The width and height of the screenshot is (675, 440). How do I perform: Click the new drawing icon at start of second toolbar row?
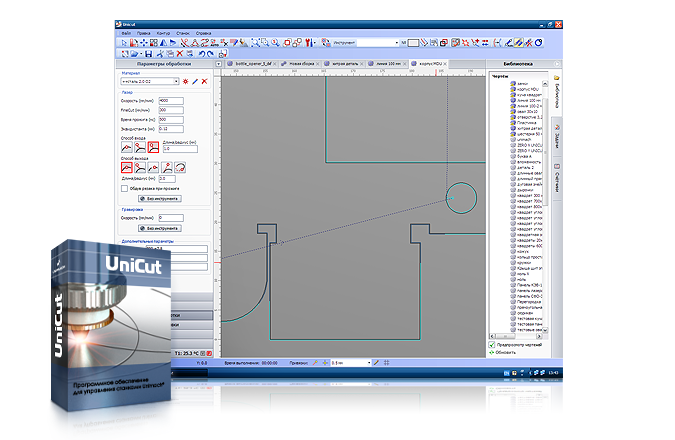124,54
